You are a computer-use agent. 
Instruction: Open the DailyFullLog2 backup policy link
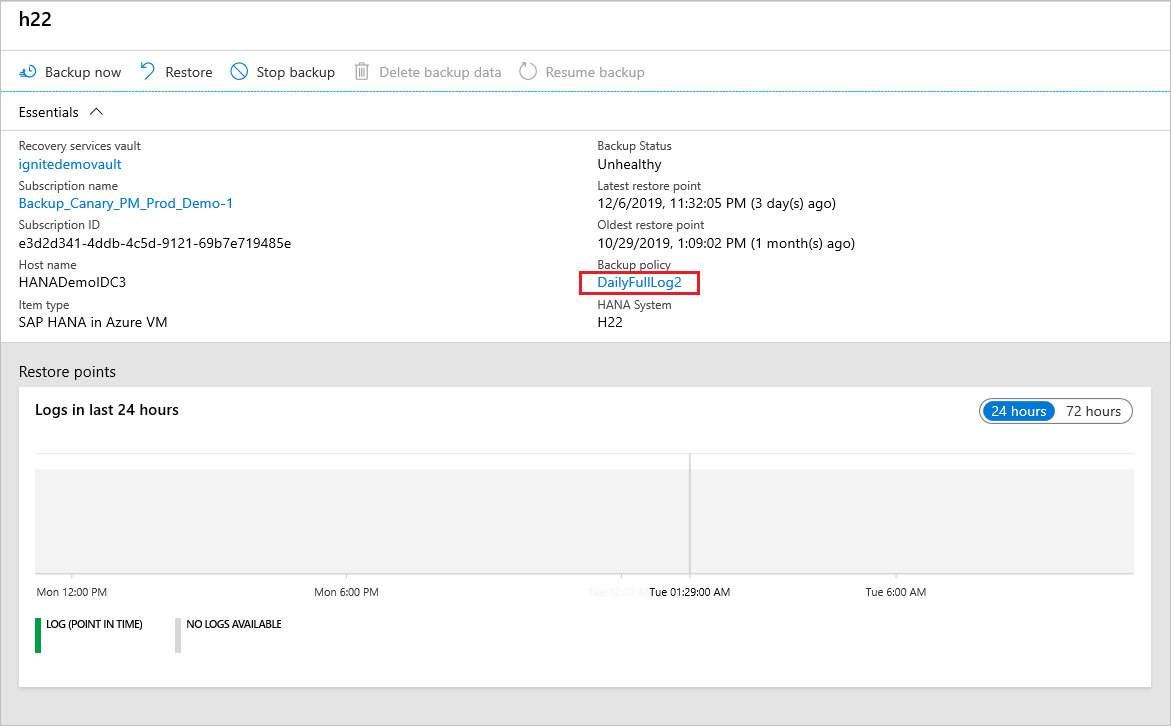point(638,282)
